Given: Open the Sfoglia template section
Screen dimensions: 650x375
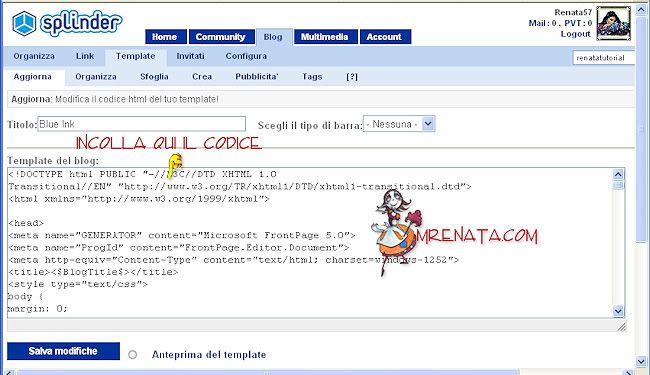Looking at the screenshot, I should [154, 77].
